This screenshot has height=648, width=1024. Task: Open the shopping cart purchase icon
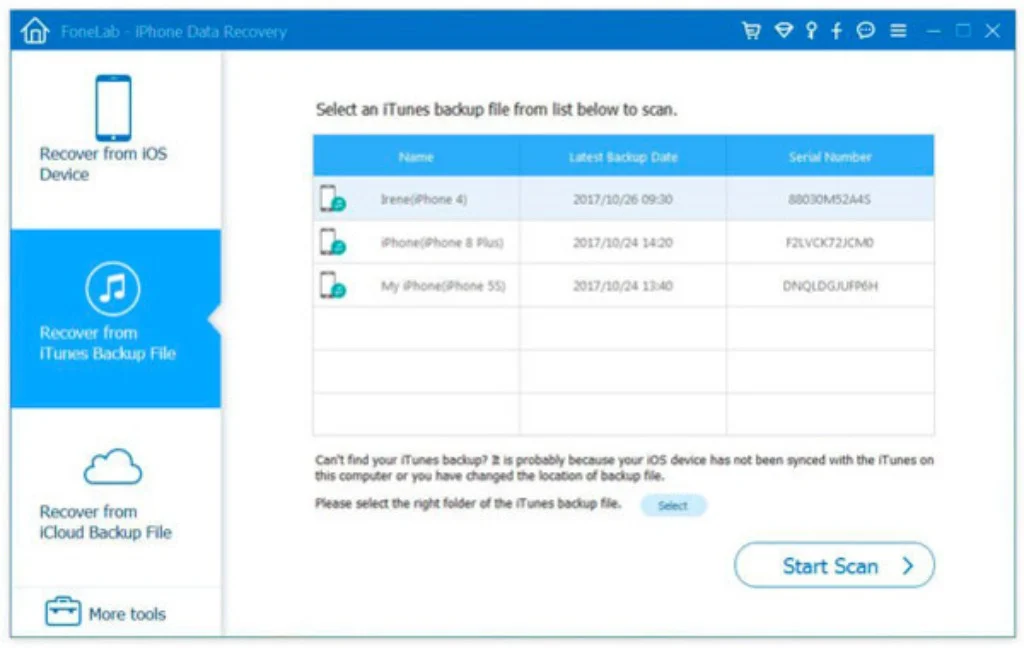(x=752, y=30)
